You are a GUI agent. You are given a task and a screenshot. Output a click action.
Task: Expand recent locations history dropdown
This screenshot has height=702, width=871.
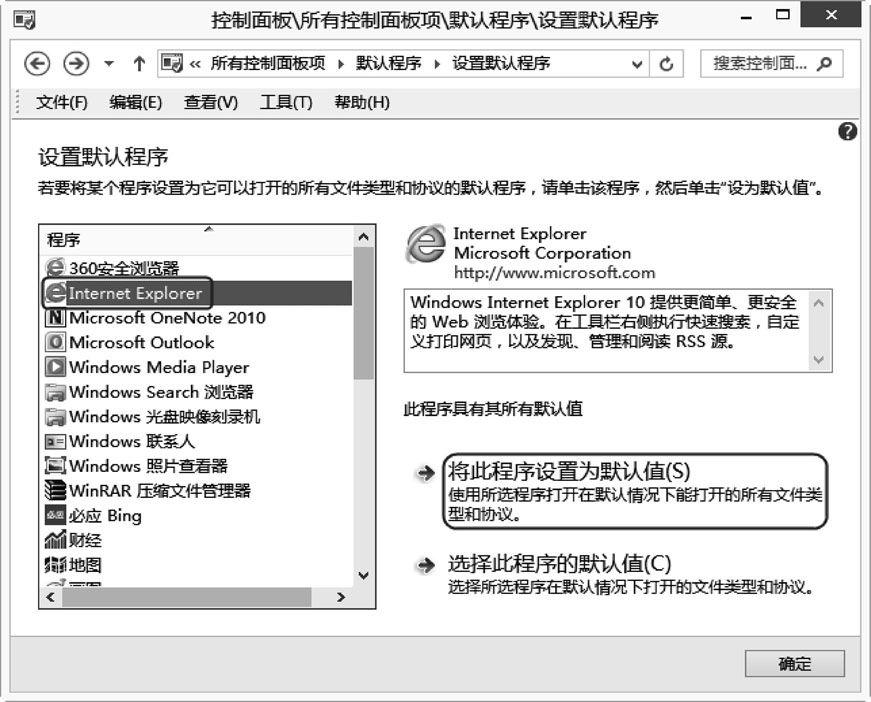[x=109, y=64]
